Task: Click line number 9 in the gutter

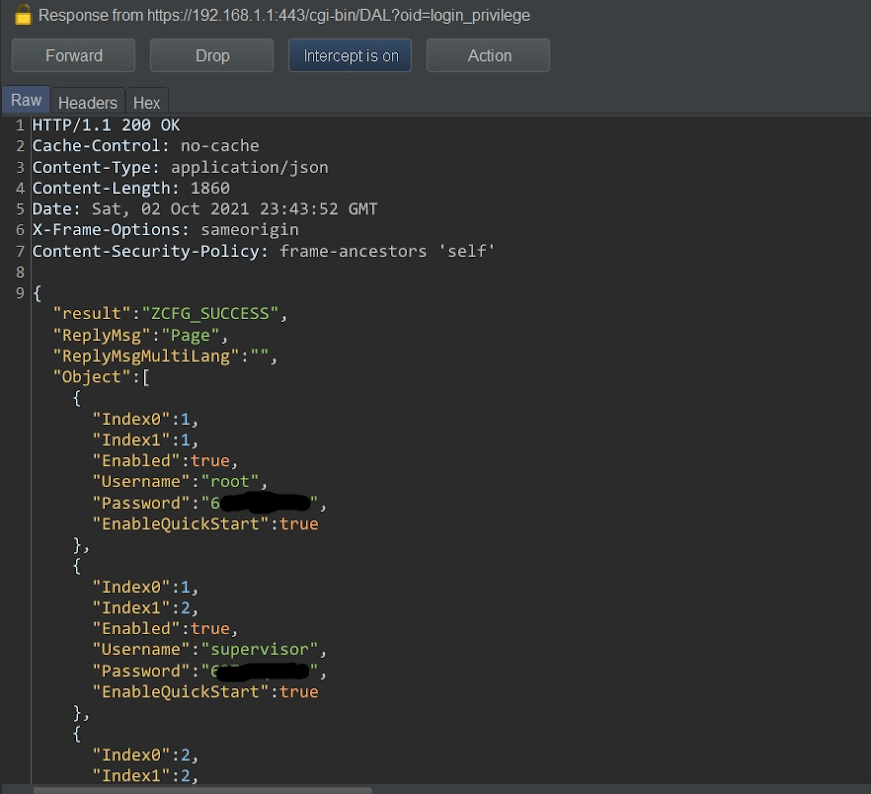Action: click(20, 293)
